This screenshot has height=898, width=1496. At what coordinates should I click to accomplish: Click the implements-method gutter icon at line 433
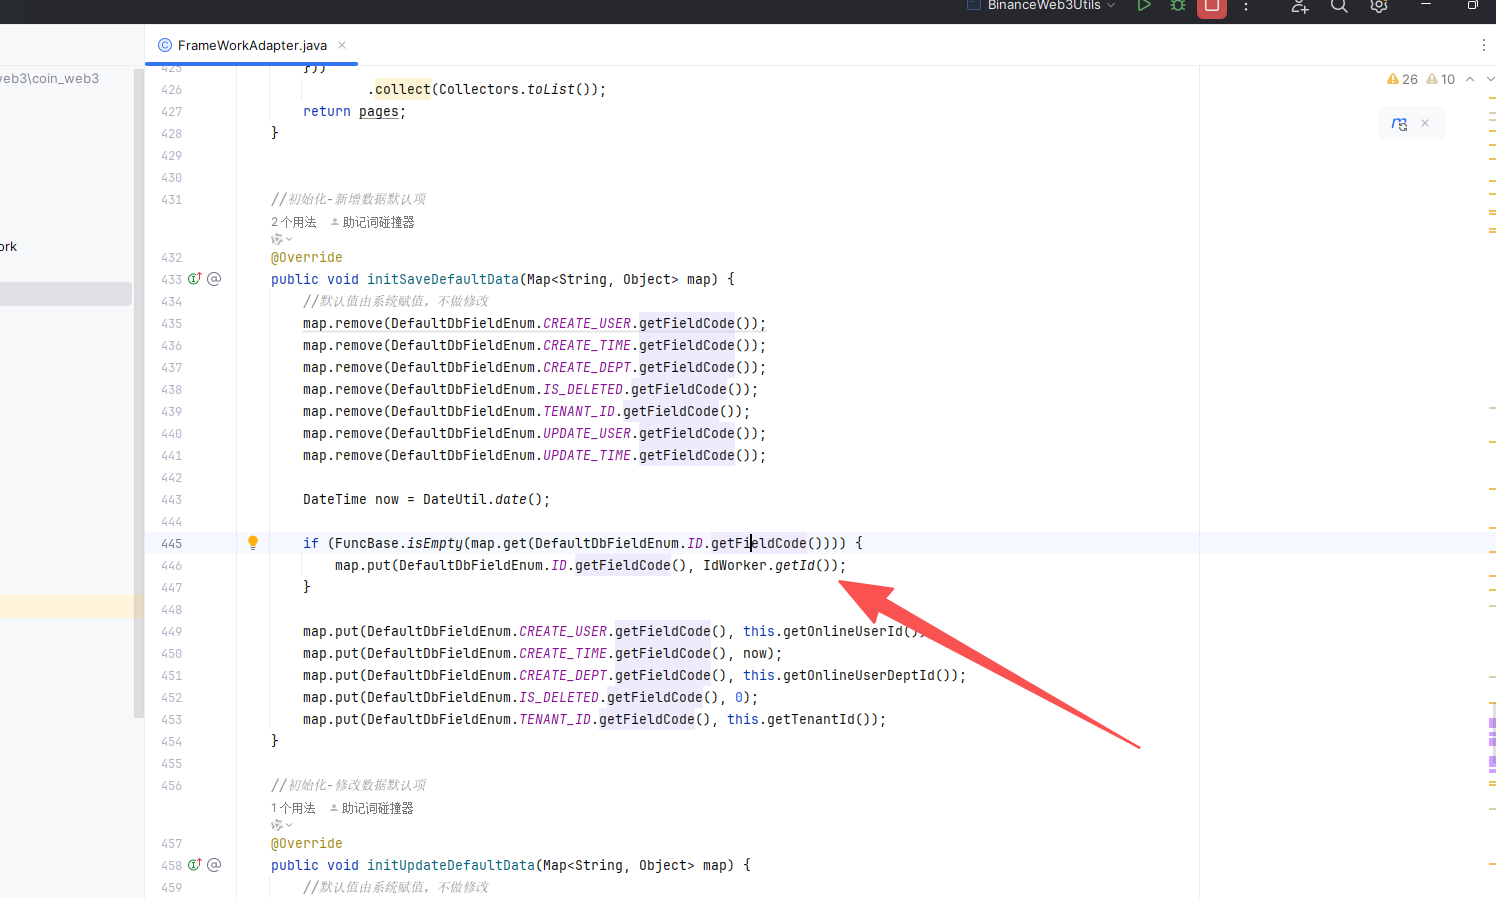tap(195, 279)
